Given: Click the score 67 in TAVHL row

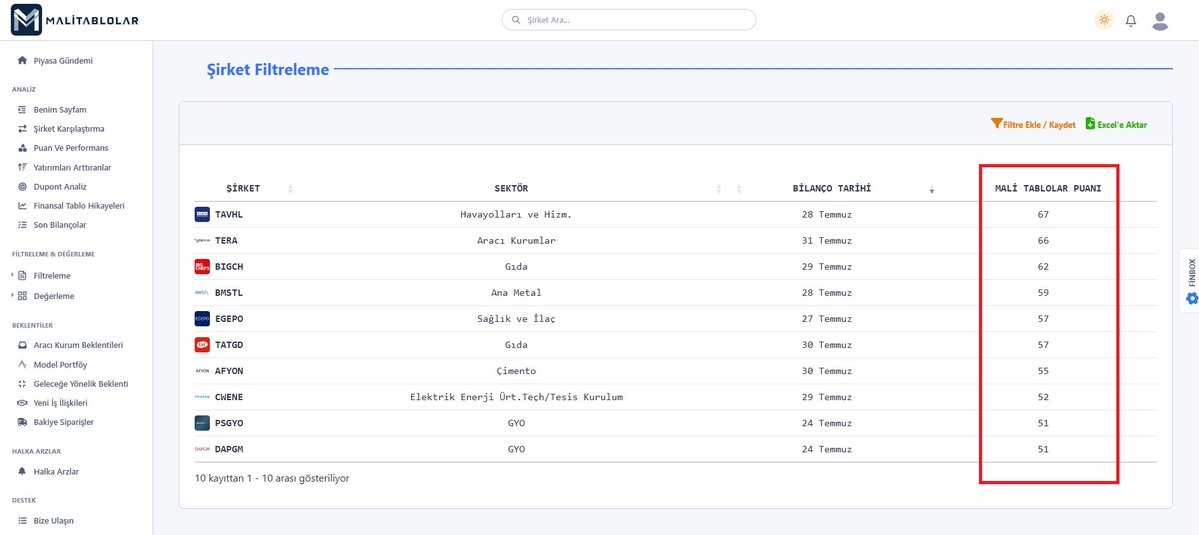Looking at the screenshot, I should [x=1043, y=215].
